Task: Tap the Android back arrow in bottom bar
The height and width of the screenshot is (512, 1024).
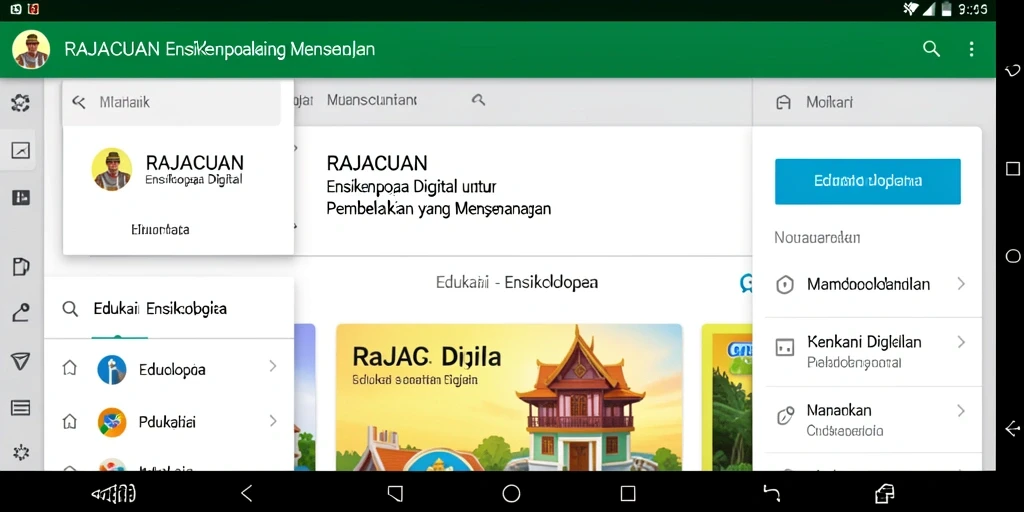Action: 246,493
